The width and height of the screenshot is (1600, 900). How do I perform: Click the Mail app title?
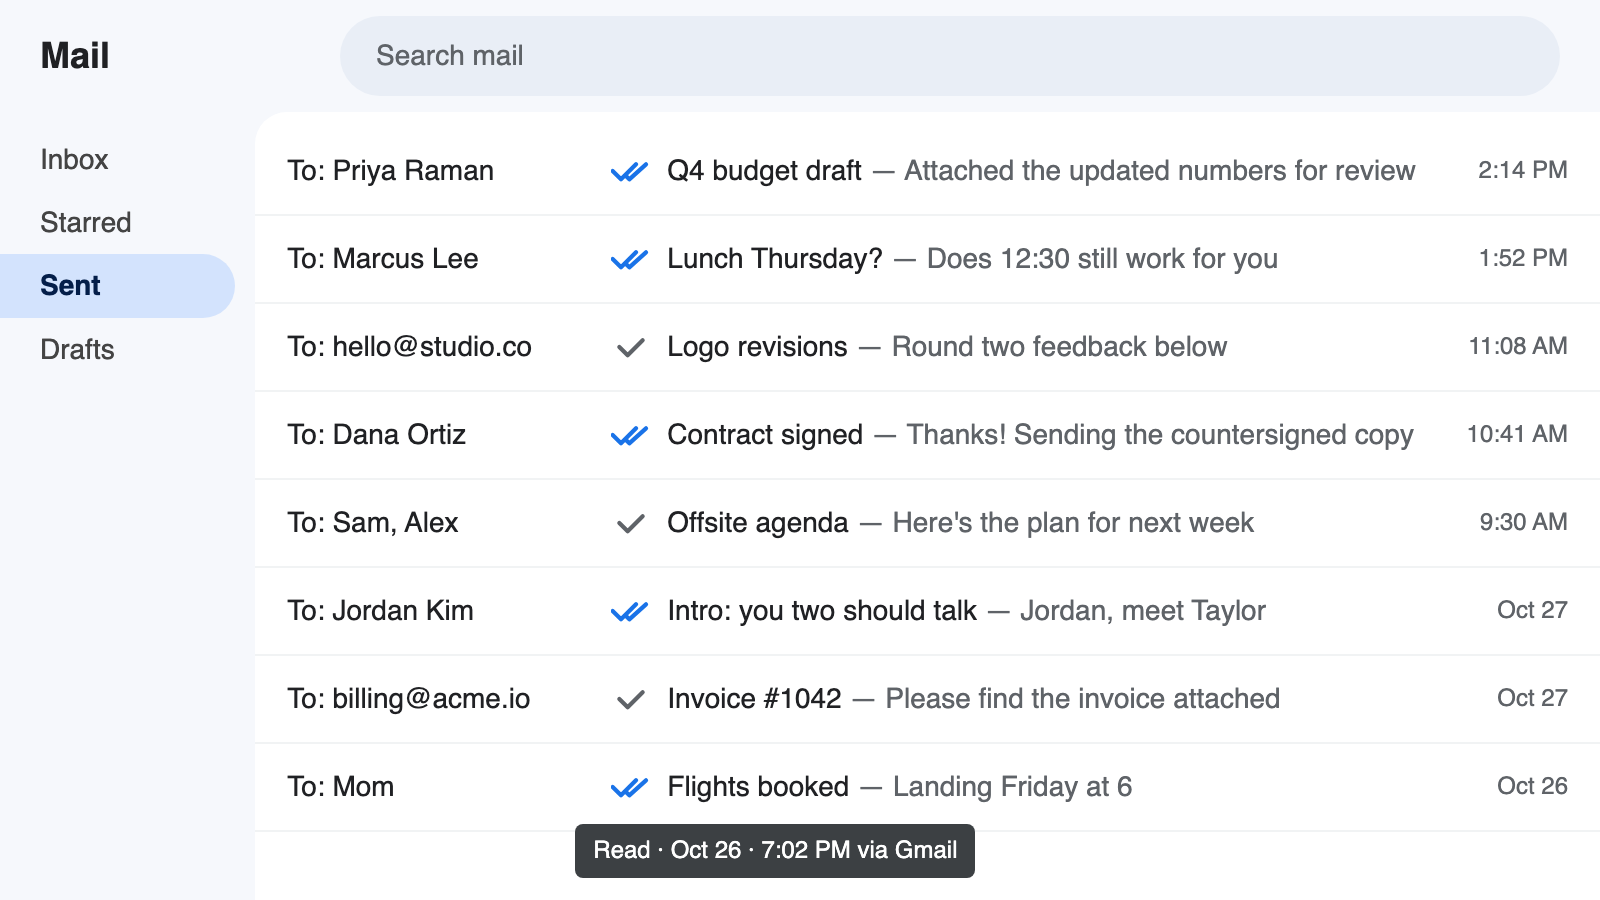coord(75,56)
